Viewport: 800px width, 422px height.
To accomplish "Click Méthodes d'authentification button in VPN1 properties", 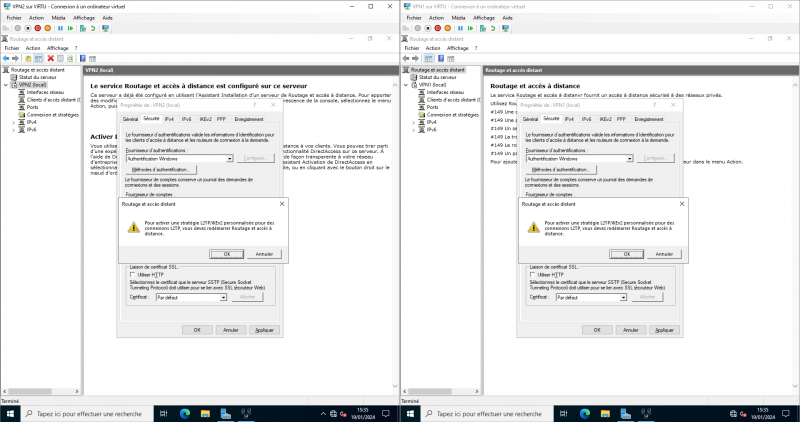I will point(561,169).
